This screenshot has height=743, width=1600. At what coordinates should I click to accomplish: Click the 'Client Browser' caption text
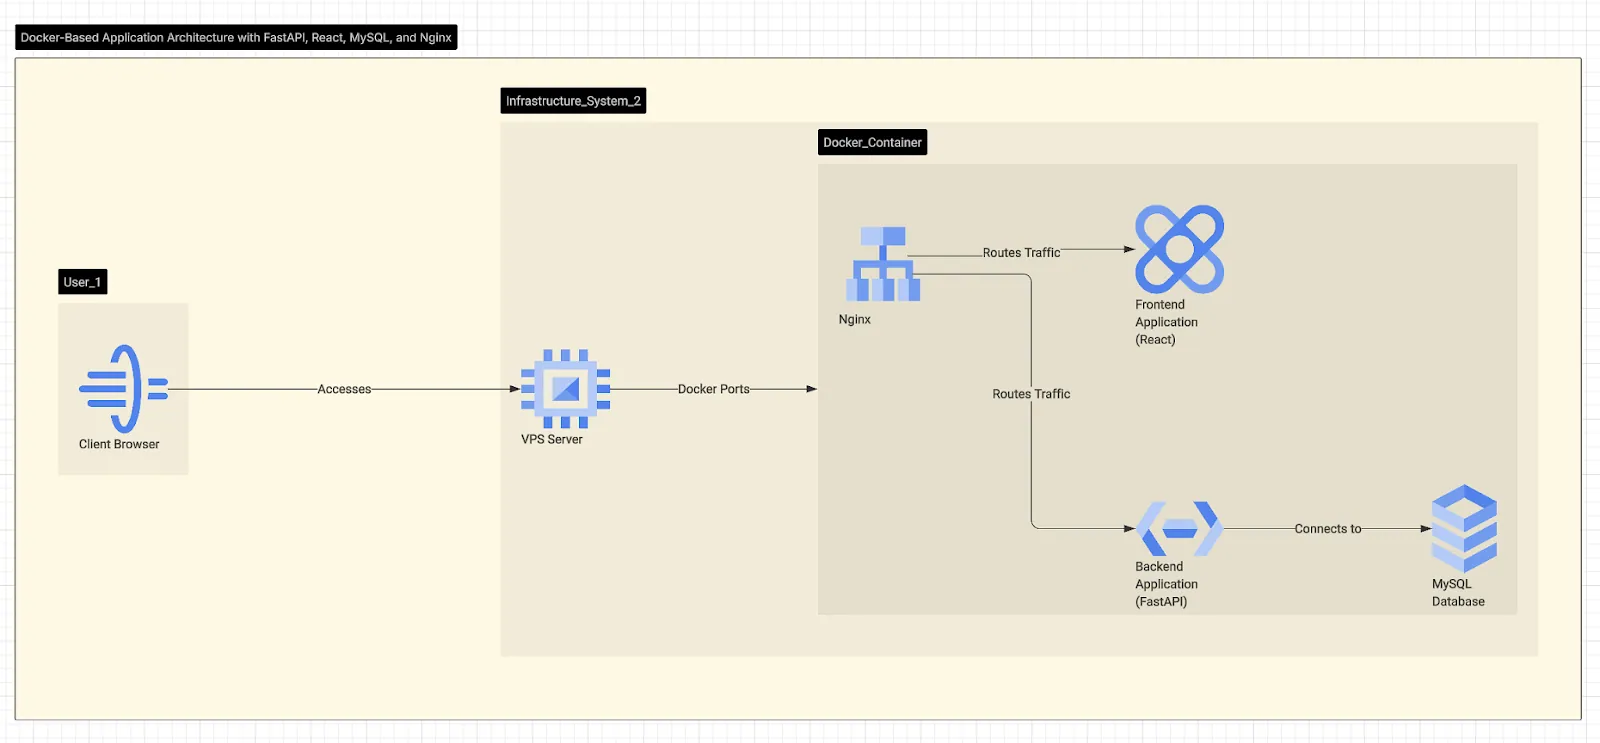[x=119, y=444]
